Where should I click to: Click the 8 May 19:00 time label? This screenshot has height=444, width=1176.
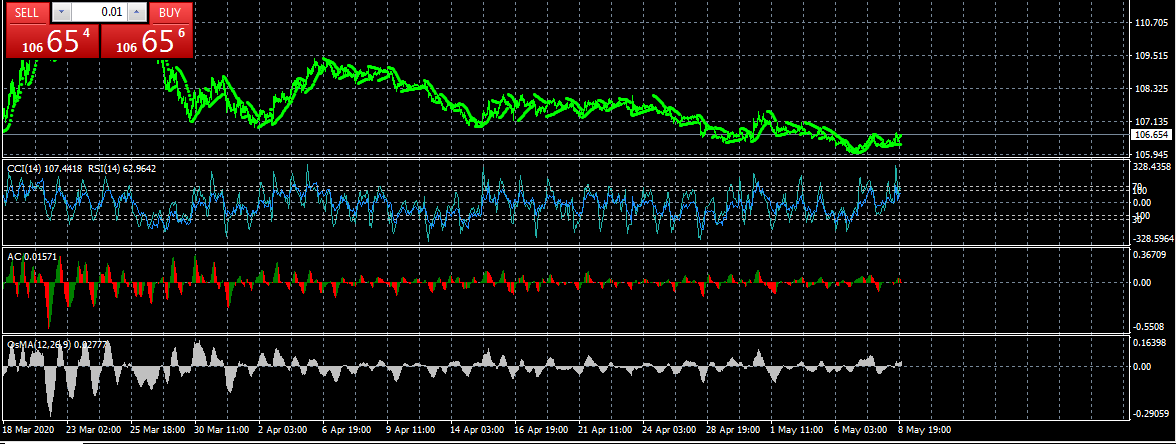pyautogui.click(x=925, y=430)
